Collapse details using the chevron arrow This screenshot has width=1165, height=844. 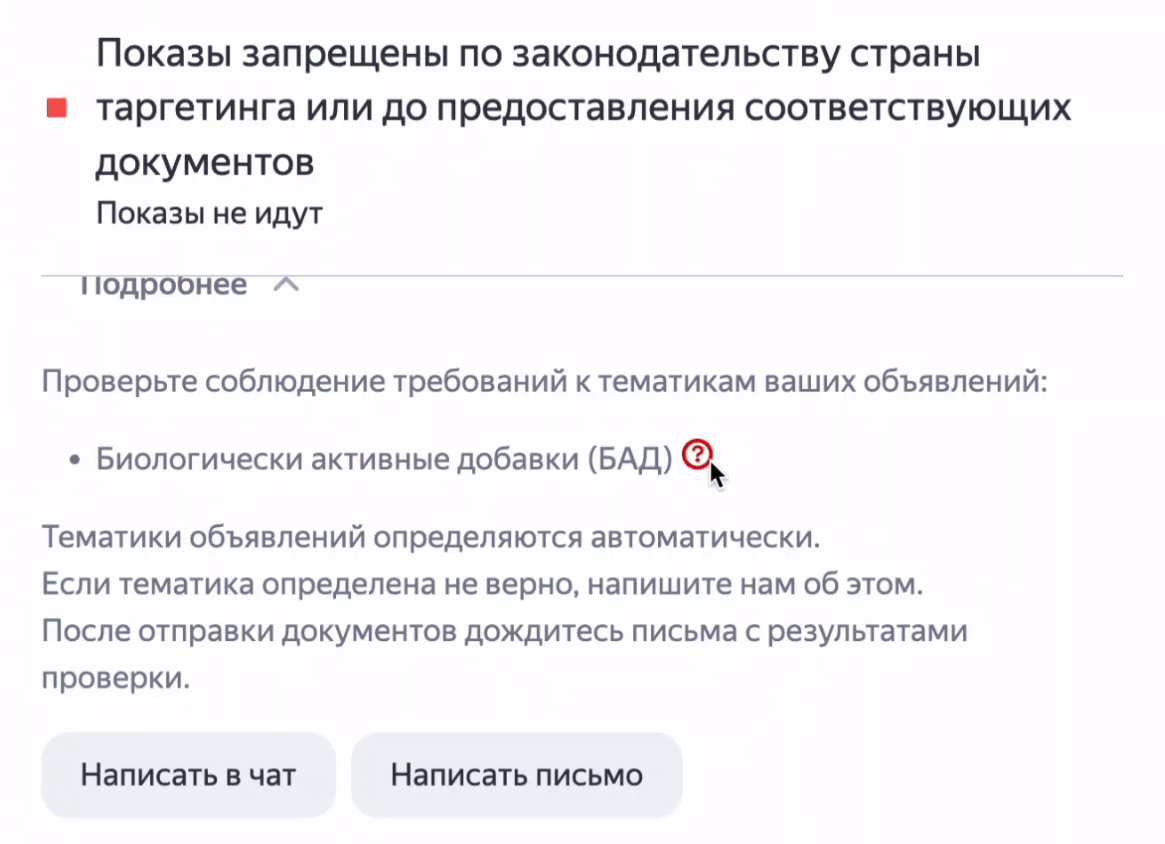(286, 286)
